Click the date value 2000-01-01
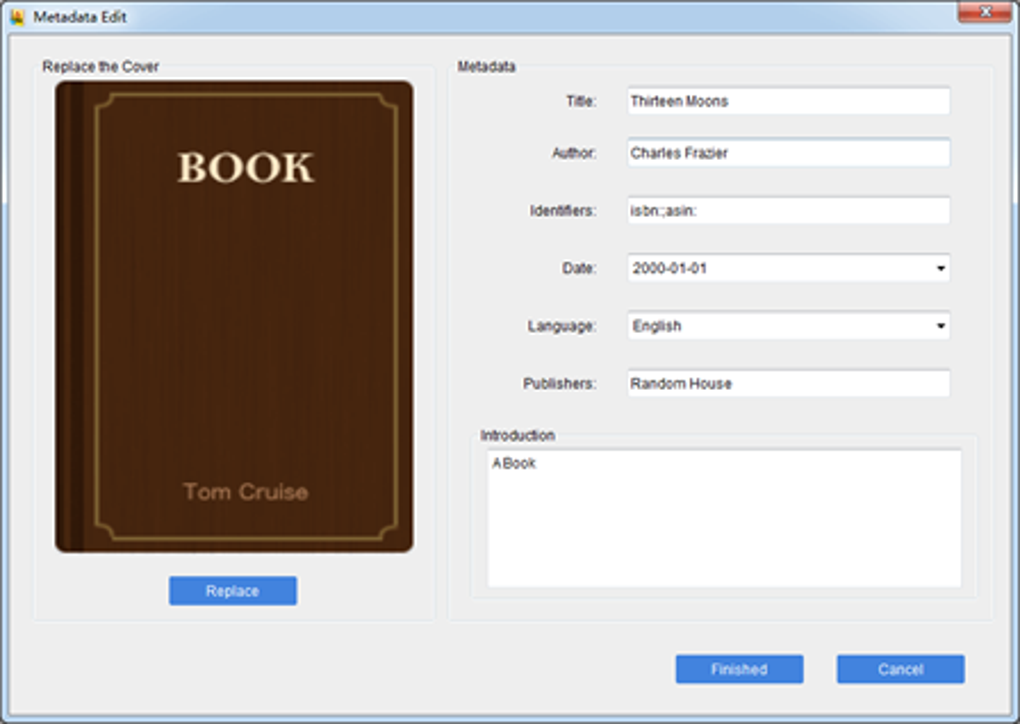The width and height of the screenshot is (1020, 724). coord(669,268)
